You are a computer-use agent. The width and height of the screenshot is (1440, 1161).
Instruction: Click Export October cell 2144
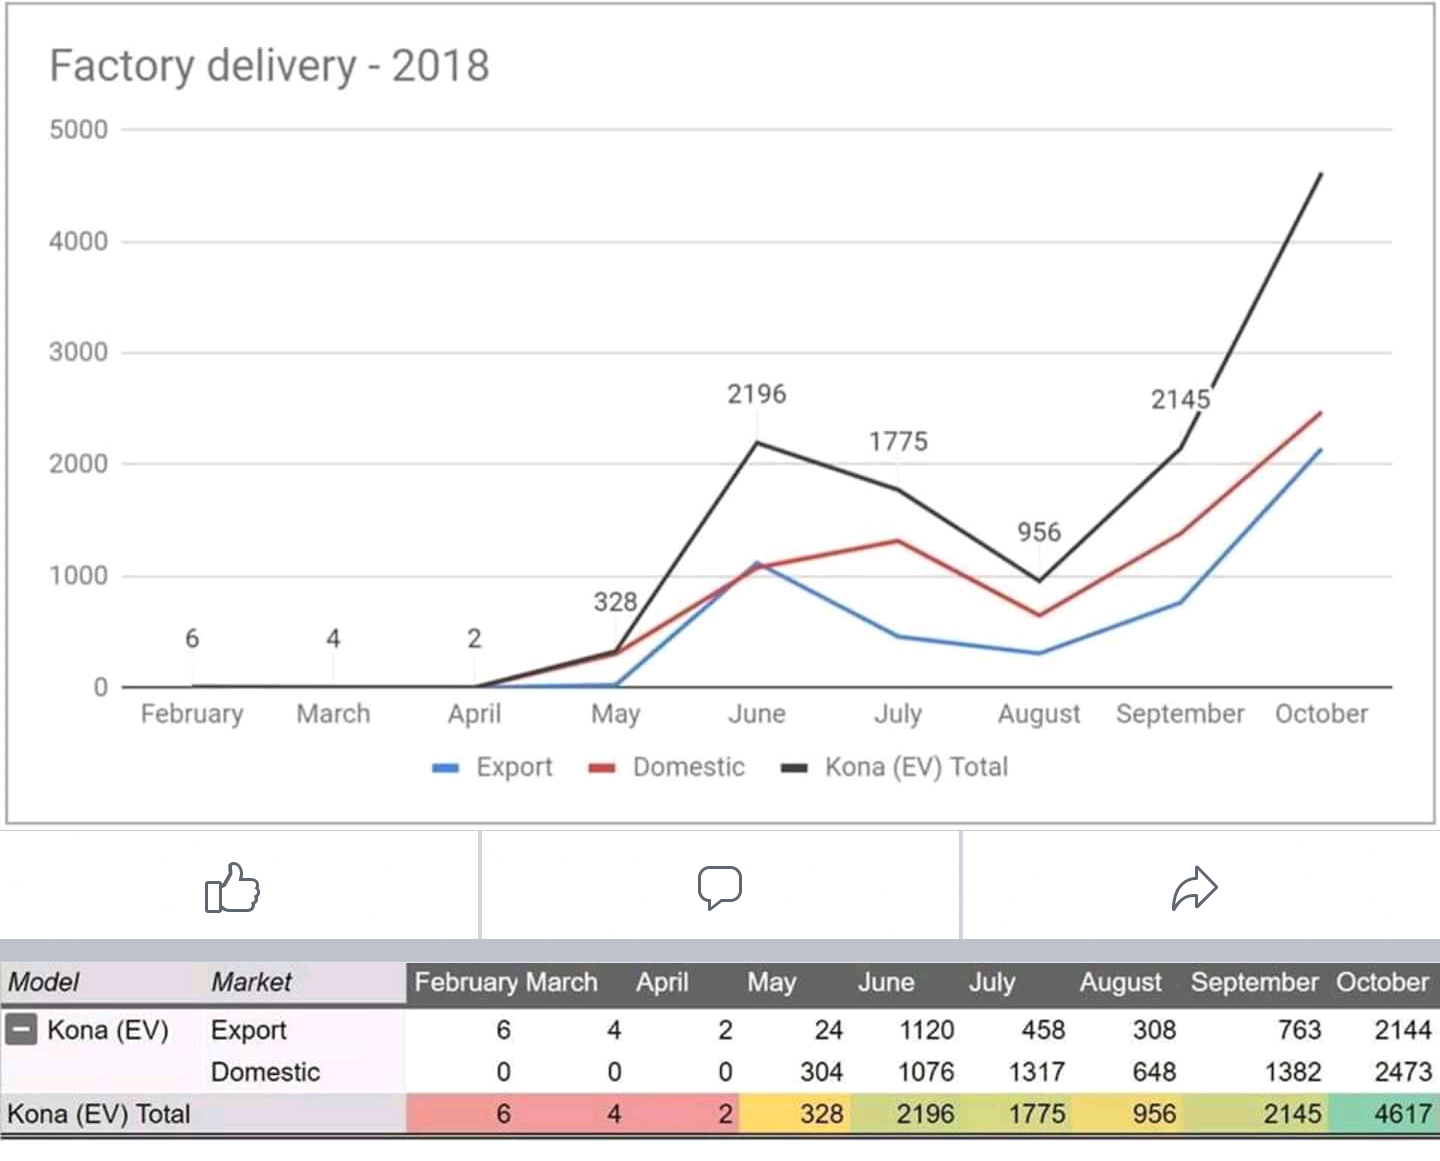coord(1403,1030)
